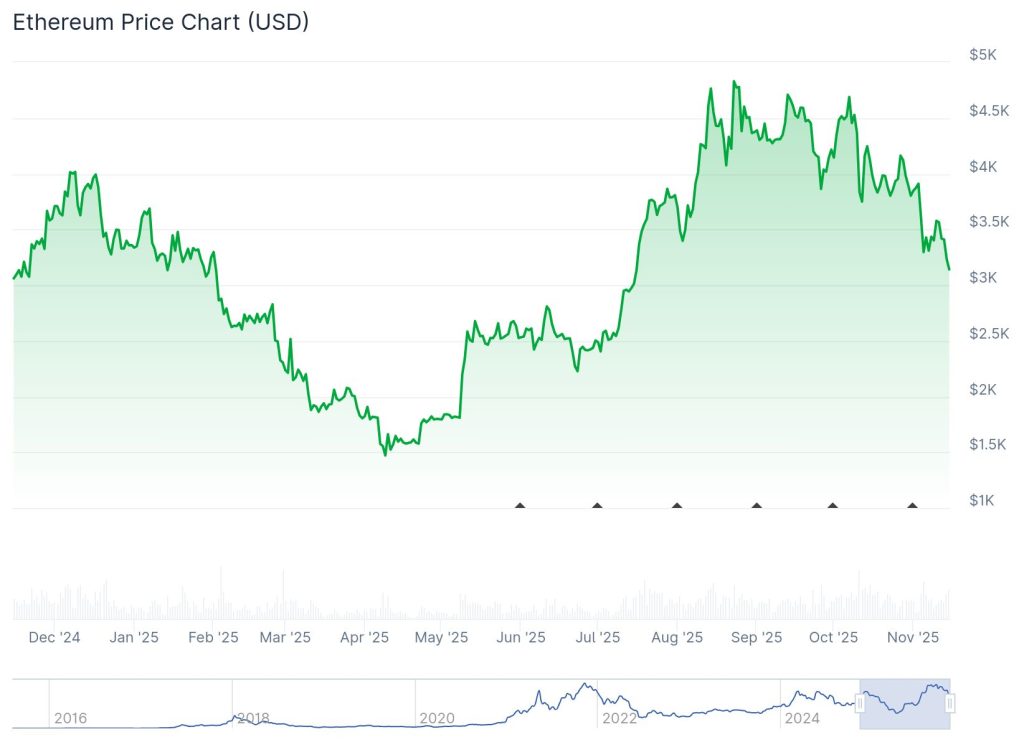Click the event marker above Nov '25
1024x747 pixels.
click(x=912, y=505)
